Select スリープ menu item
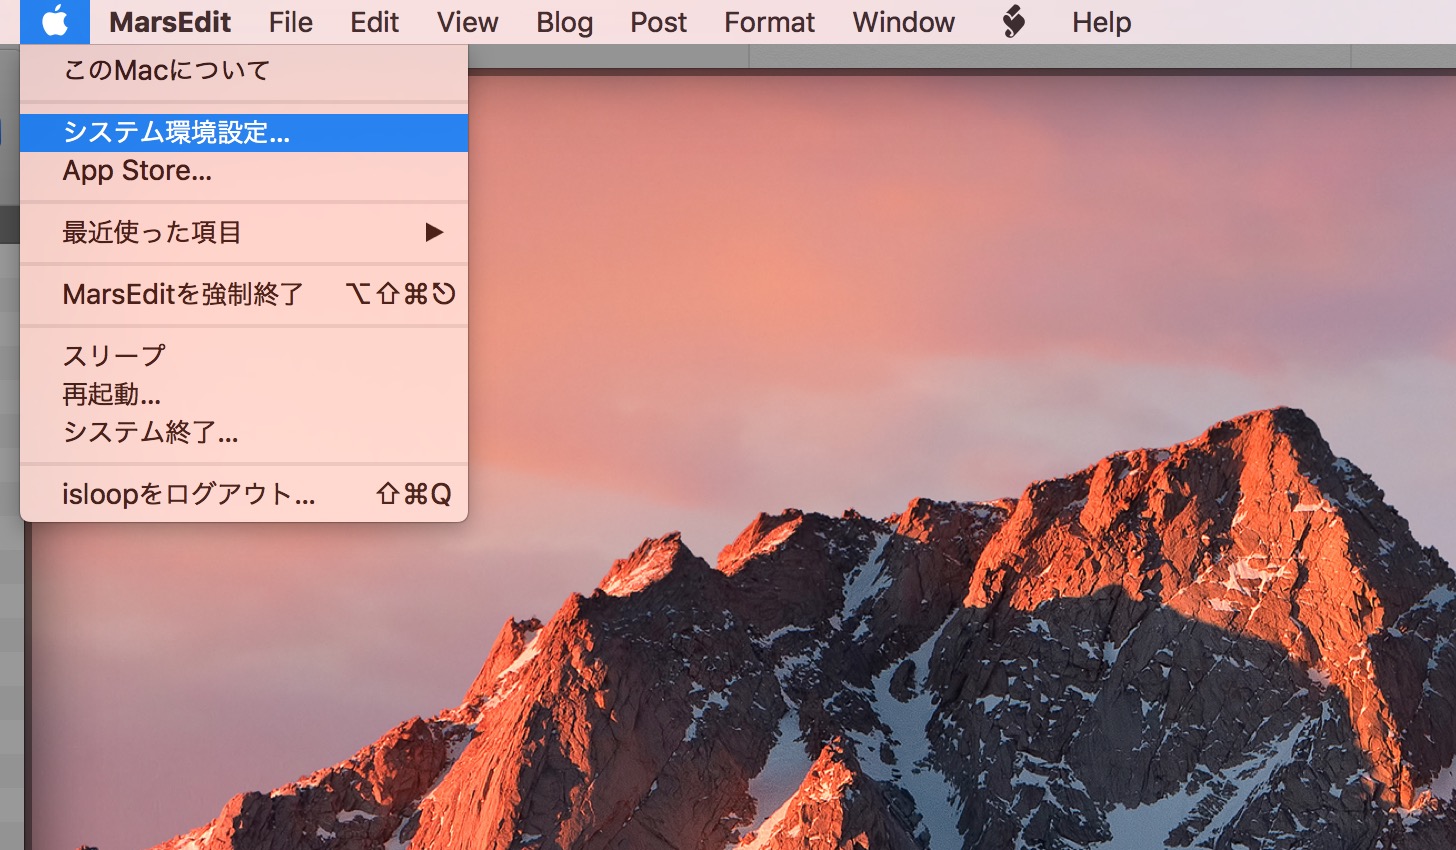1456x850 pixels. point(244,356)
